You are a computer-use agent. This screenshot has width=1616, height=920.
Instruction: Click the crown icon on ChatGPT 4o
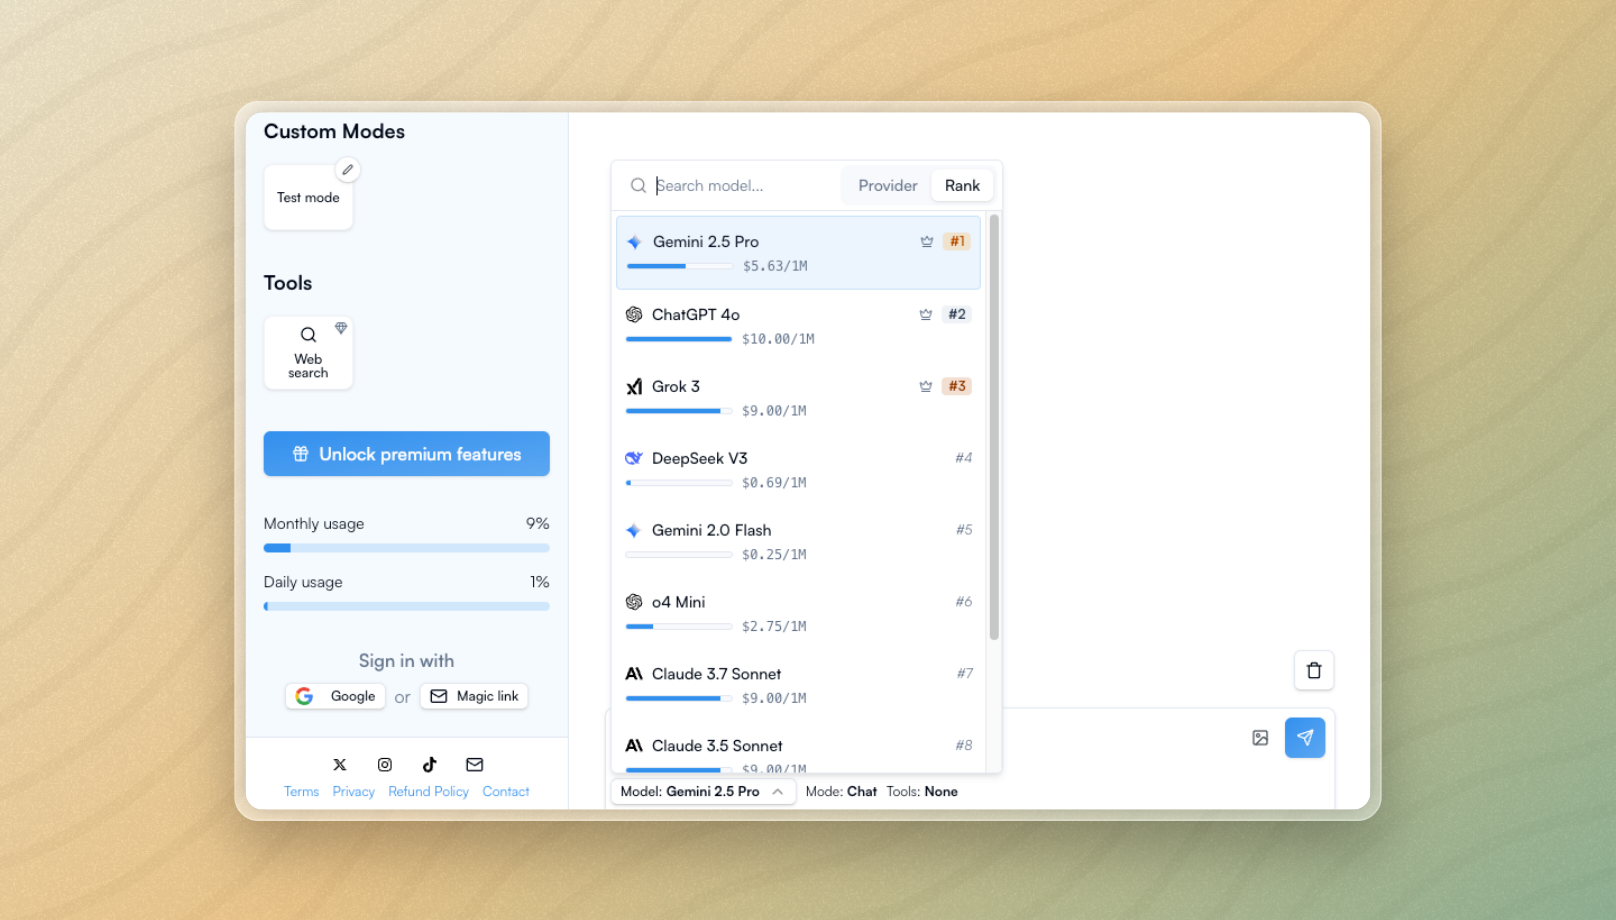926,314
